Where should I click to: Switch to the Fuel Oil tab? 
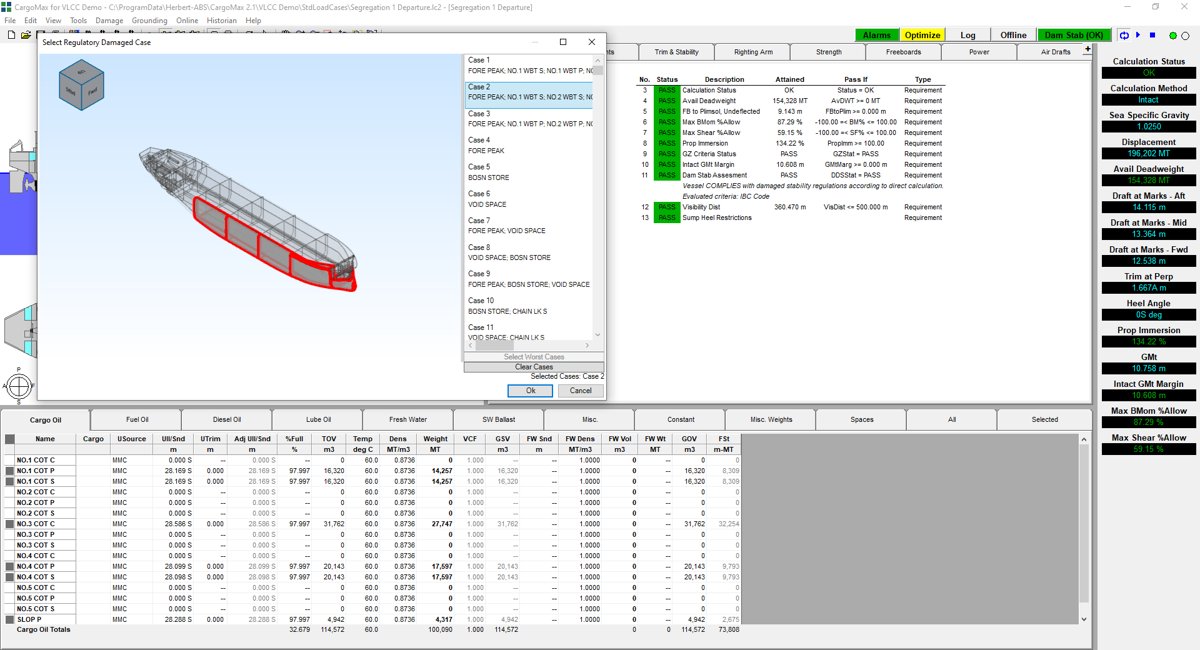point(136,419)
